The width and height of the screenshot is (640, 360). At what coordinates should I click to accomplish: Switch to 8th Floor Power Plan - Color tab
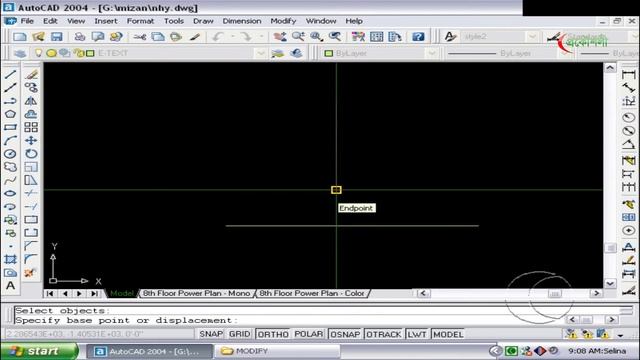[x=312, y=293]
